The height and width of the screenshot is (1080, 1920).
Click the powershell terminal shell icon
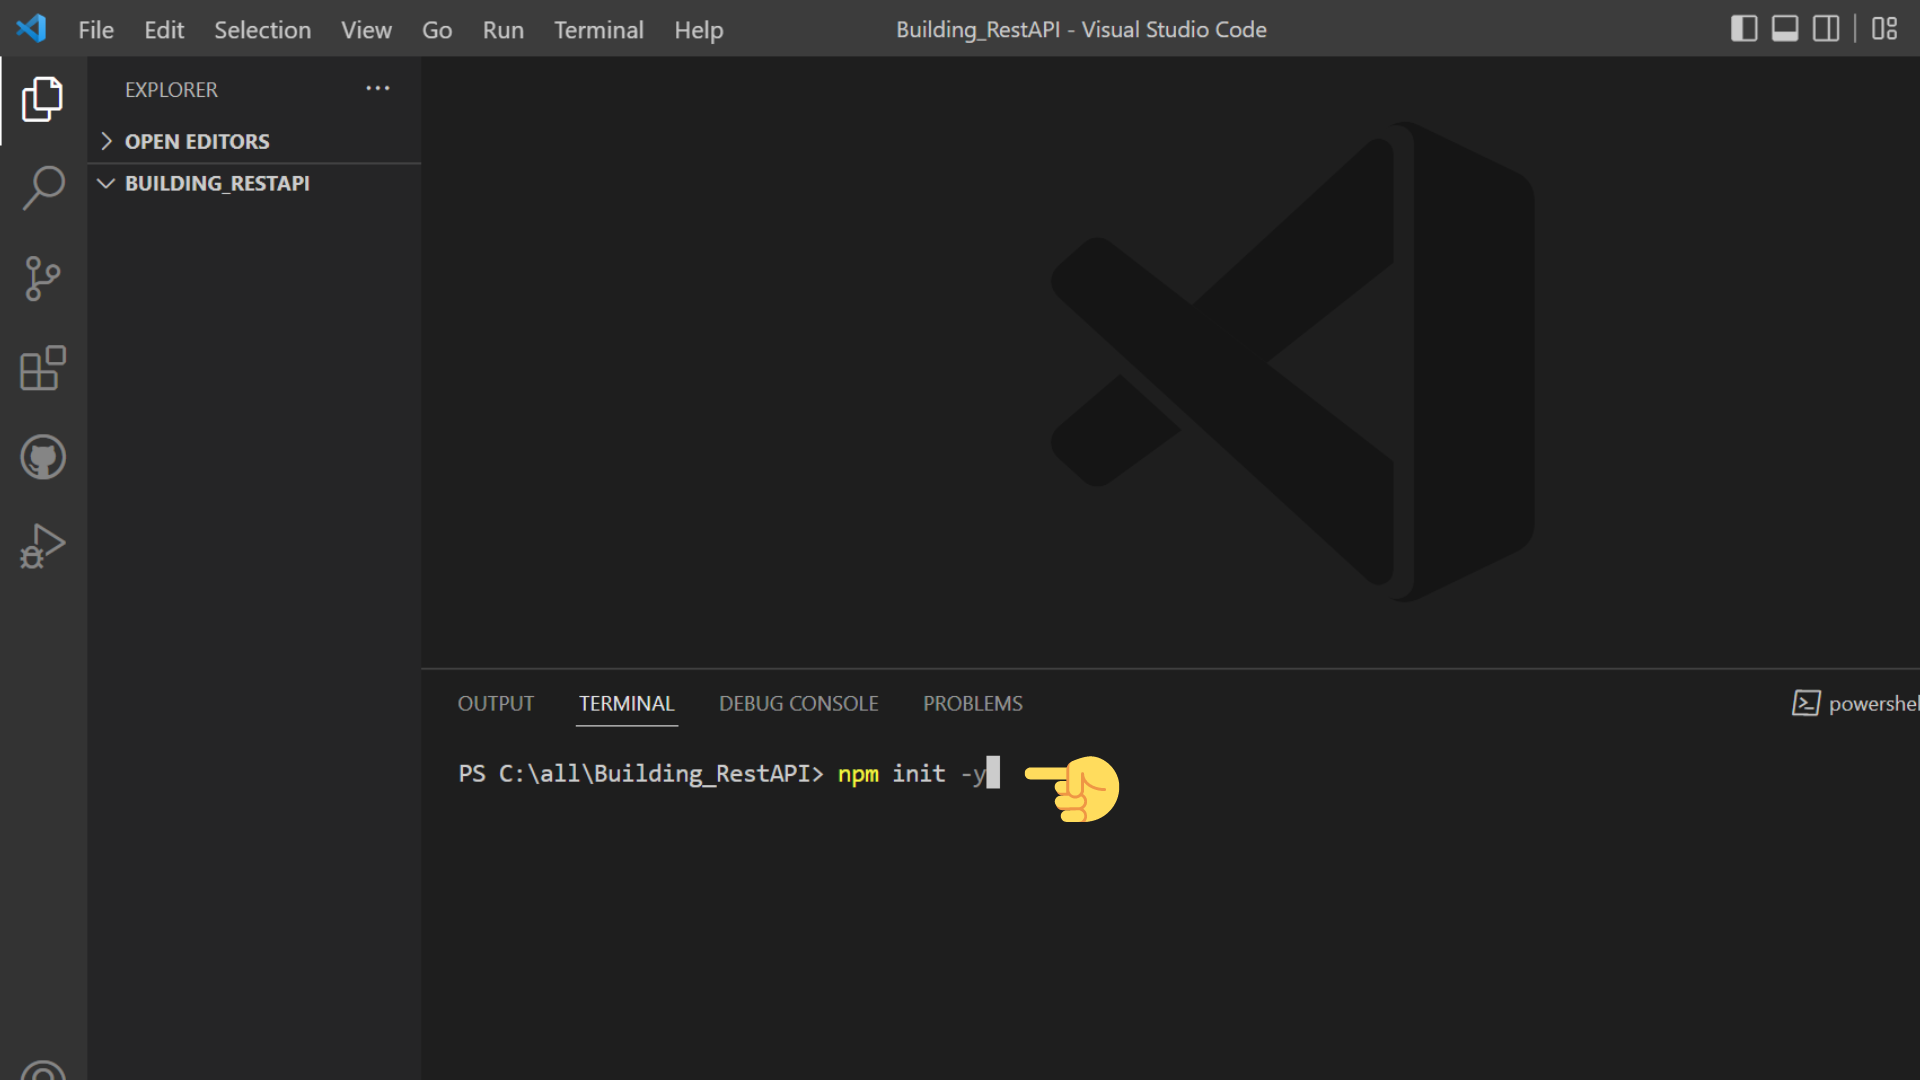pos(1806,703)
